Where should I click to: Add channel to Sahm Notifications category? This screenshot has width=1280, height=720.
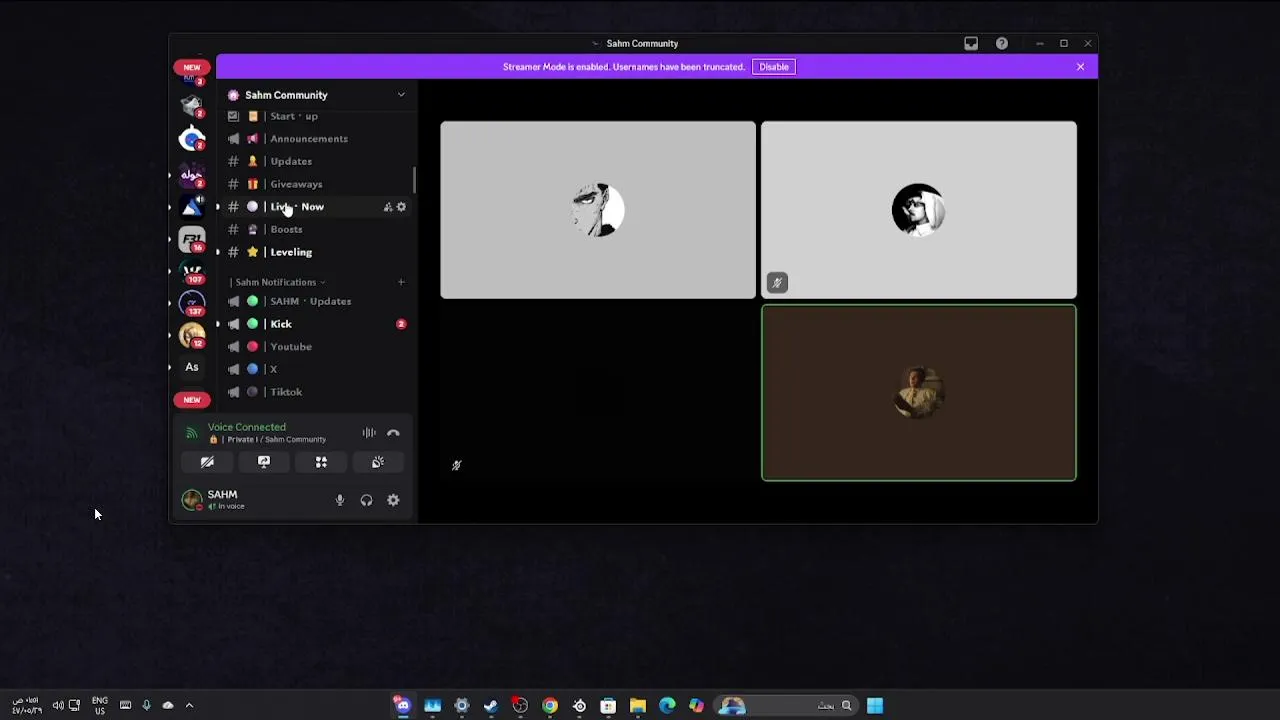401,282
